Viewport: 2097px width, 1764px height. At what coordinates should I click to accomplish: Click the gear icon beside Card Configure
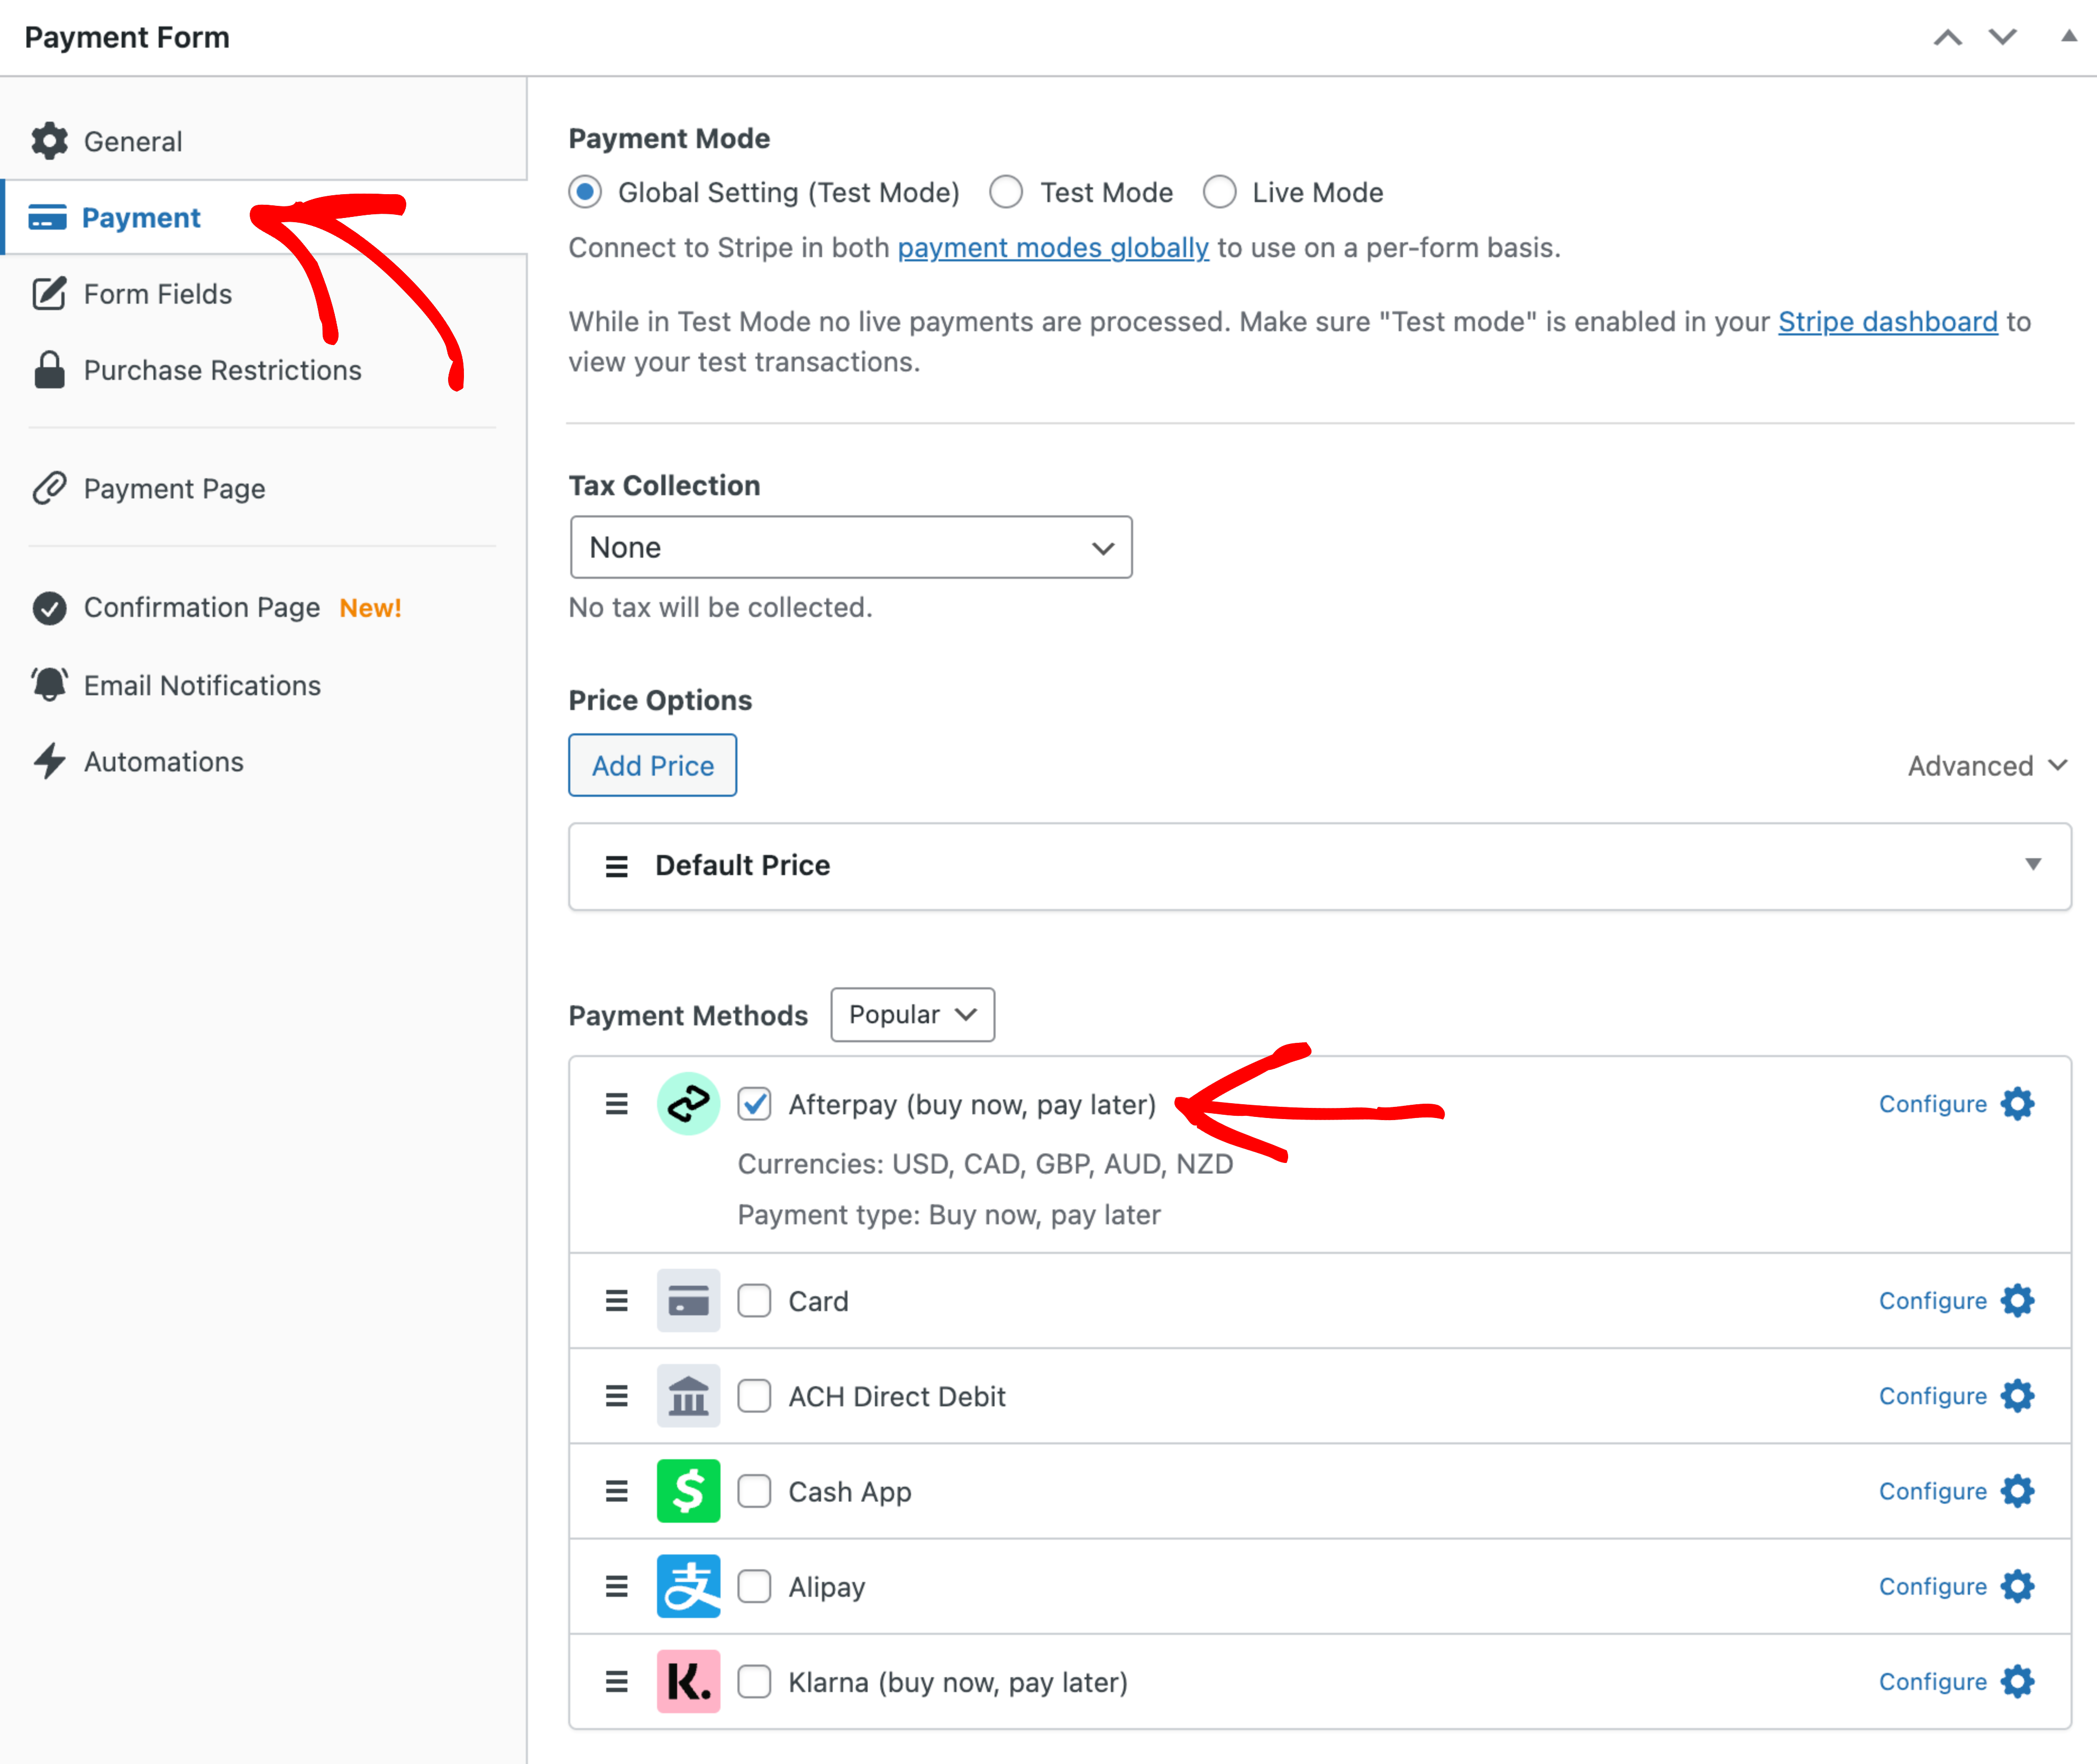2018,1301
